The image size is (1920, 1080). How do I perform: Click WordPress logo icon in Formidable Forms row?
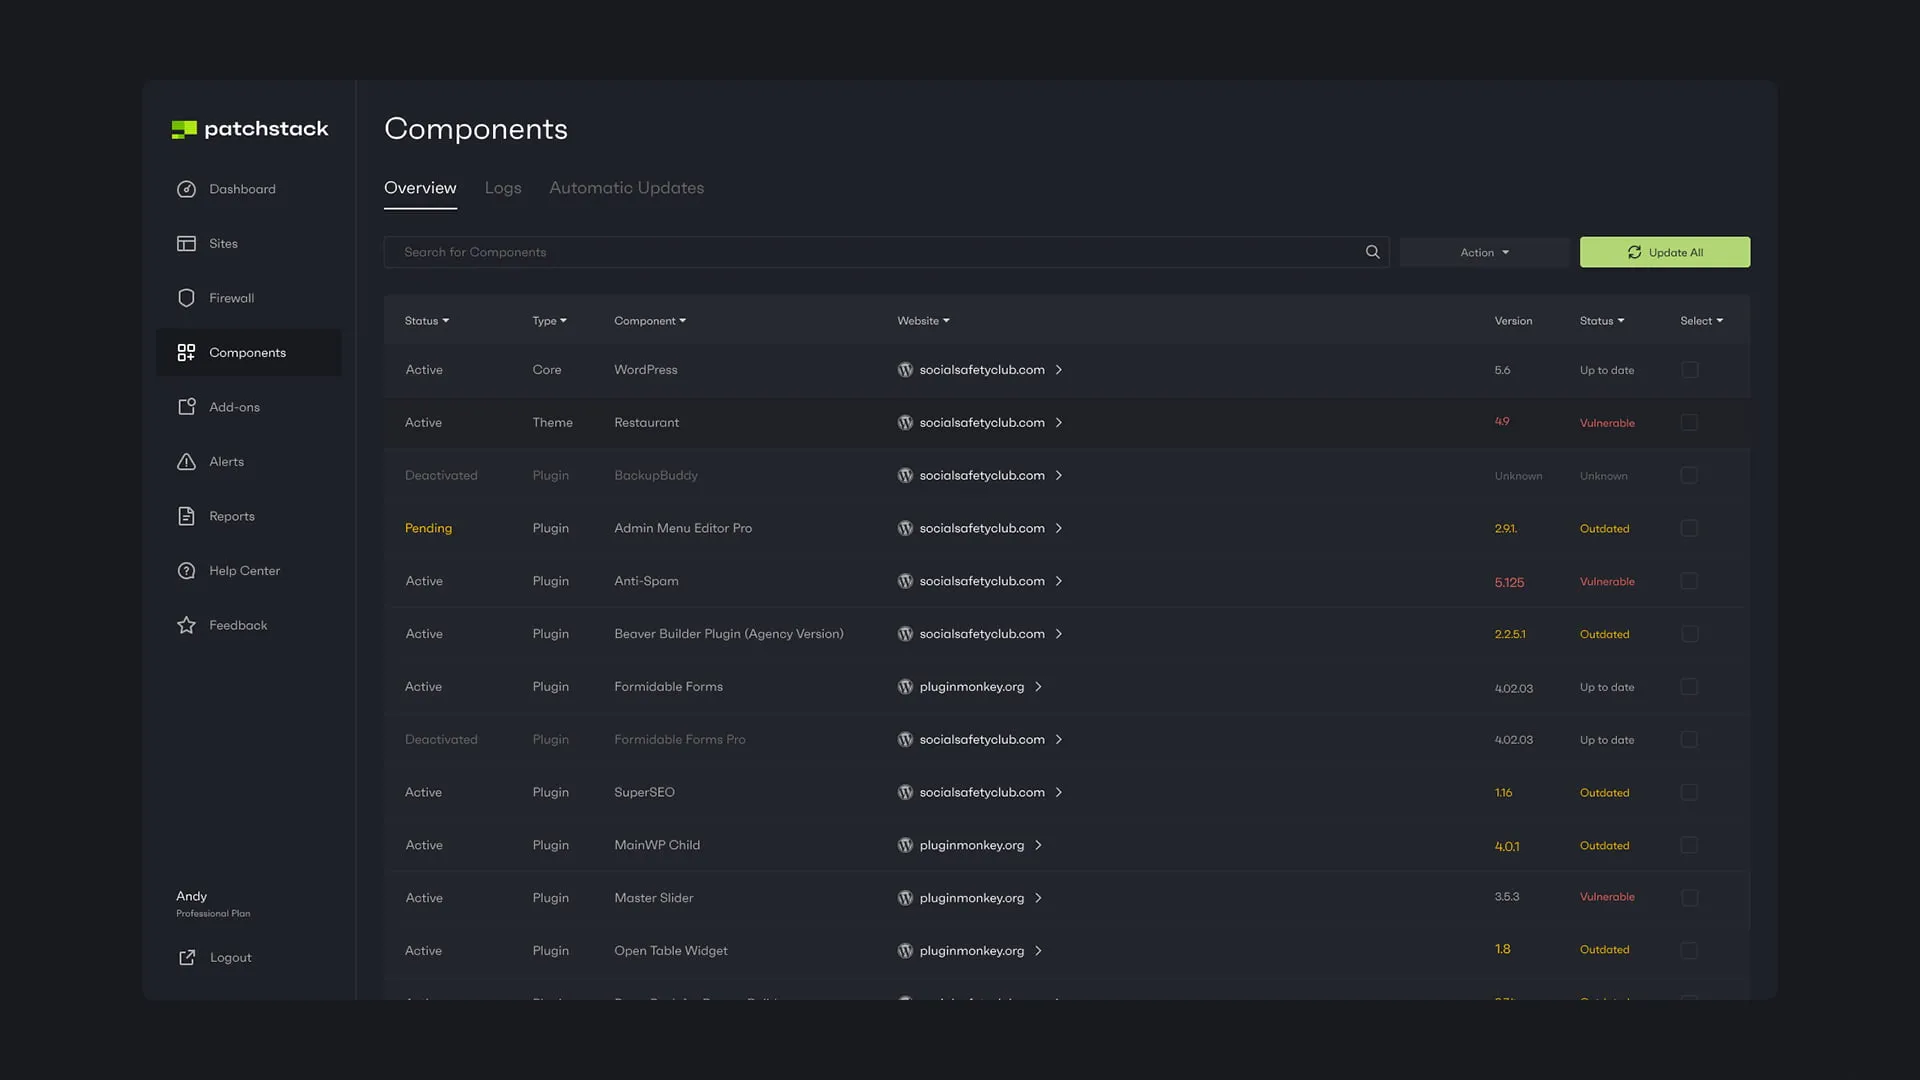[x=905, y=687]
